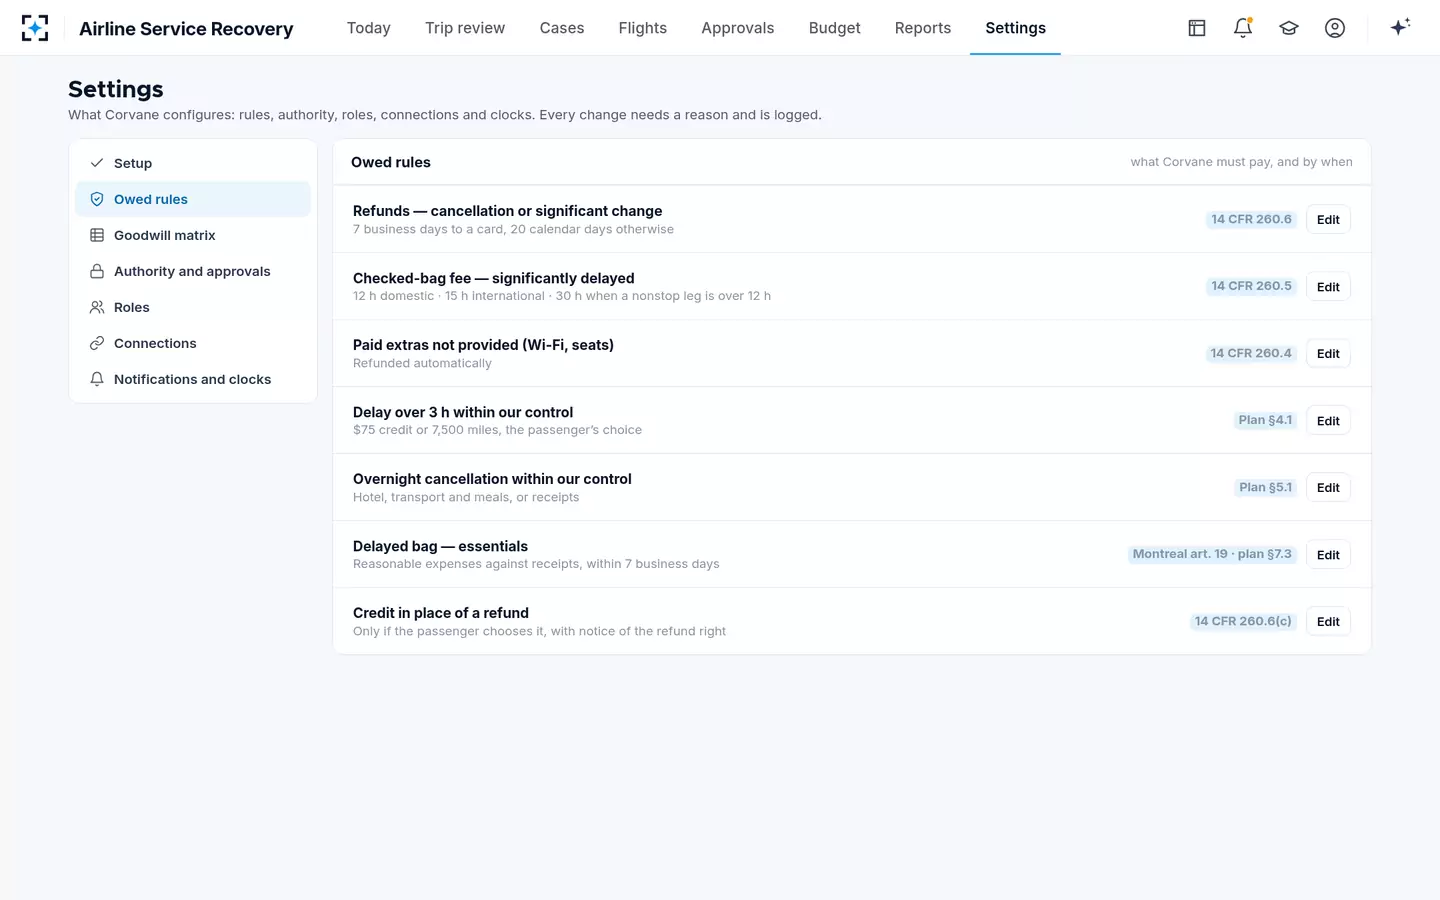Click the Airline Service Recovery logo icon
Viewport: 1440px width, 900px height.
click(35, 28)
